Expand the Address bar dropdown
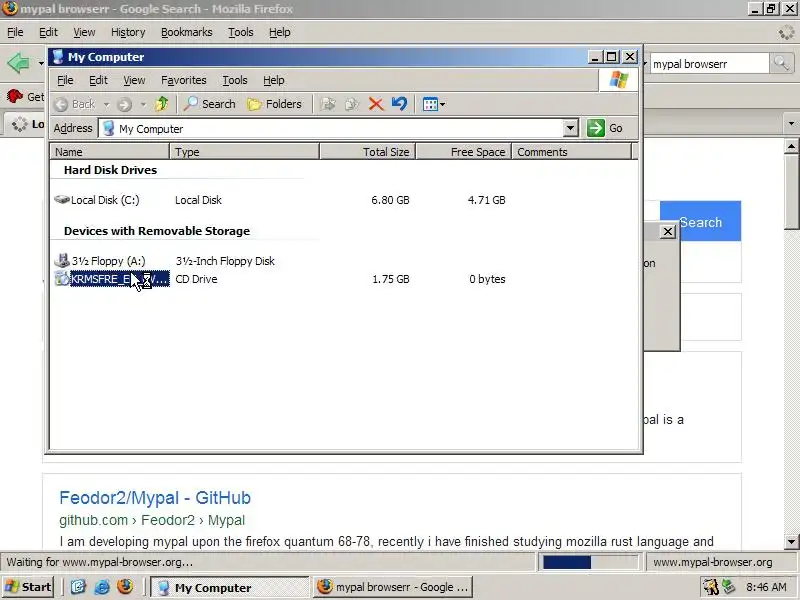Screen dimensions: 800x600 (571, 128)
